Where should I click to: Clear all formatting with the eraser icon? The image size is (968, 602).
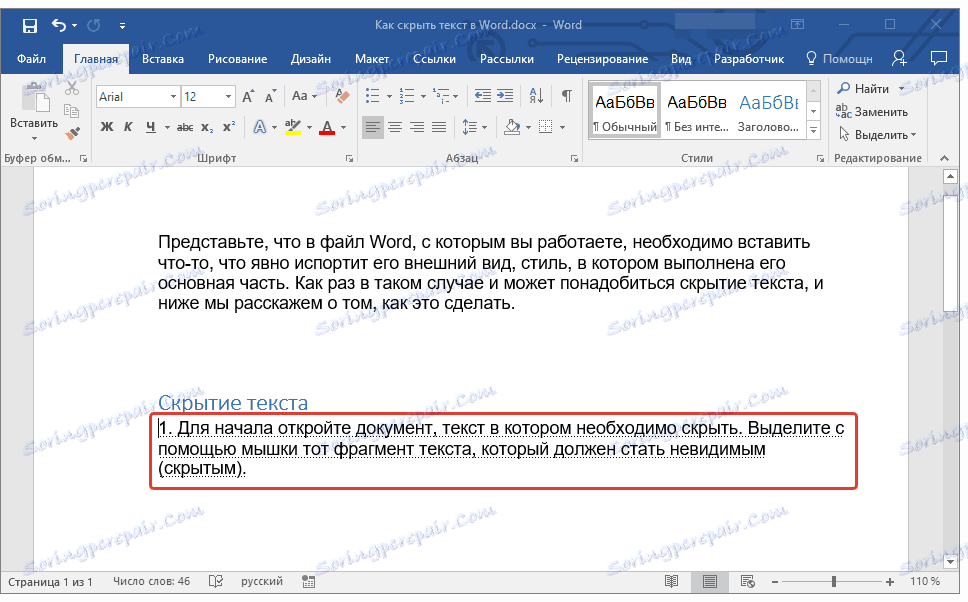[x=340, y=96]
